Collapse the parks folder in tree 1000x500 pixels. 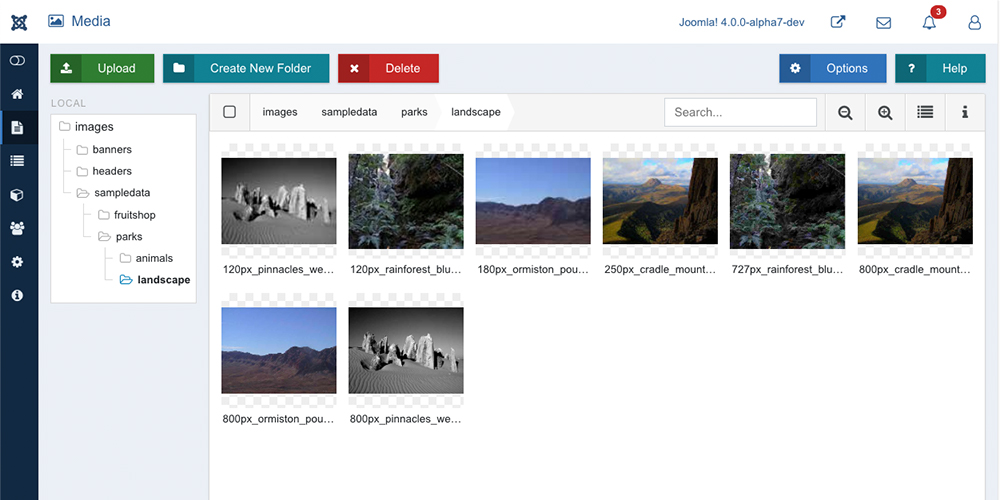pyautogui.click(x=120, y=237)
